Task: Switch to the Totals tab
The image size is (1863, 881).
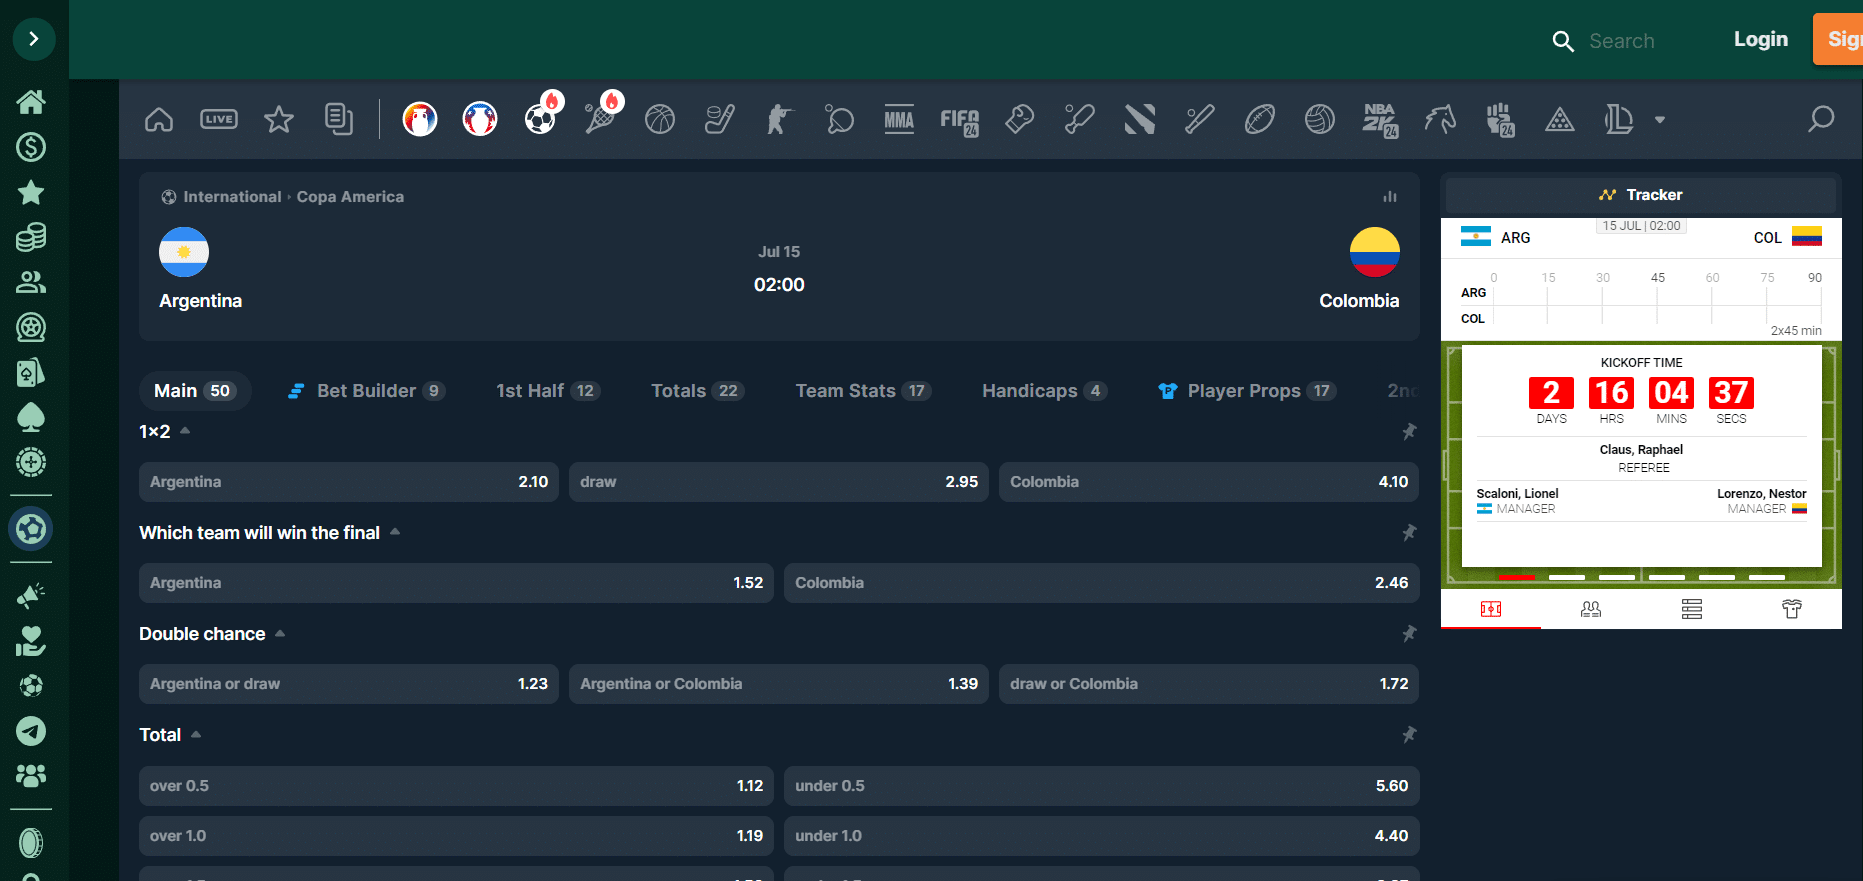Action: tap(697, 391)
